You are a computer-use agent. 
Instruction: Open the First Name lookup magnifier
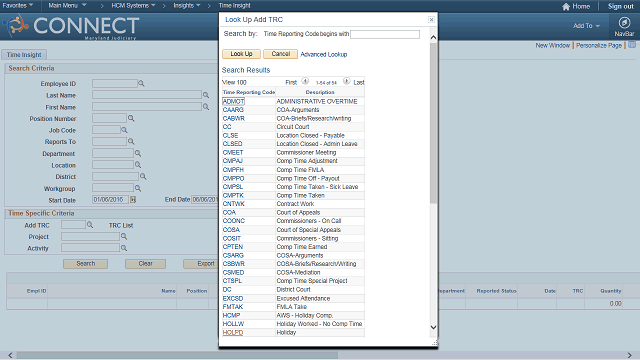(206, 107)
